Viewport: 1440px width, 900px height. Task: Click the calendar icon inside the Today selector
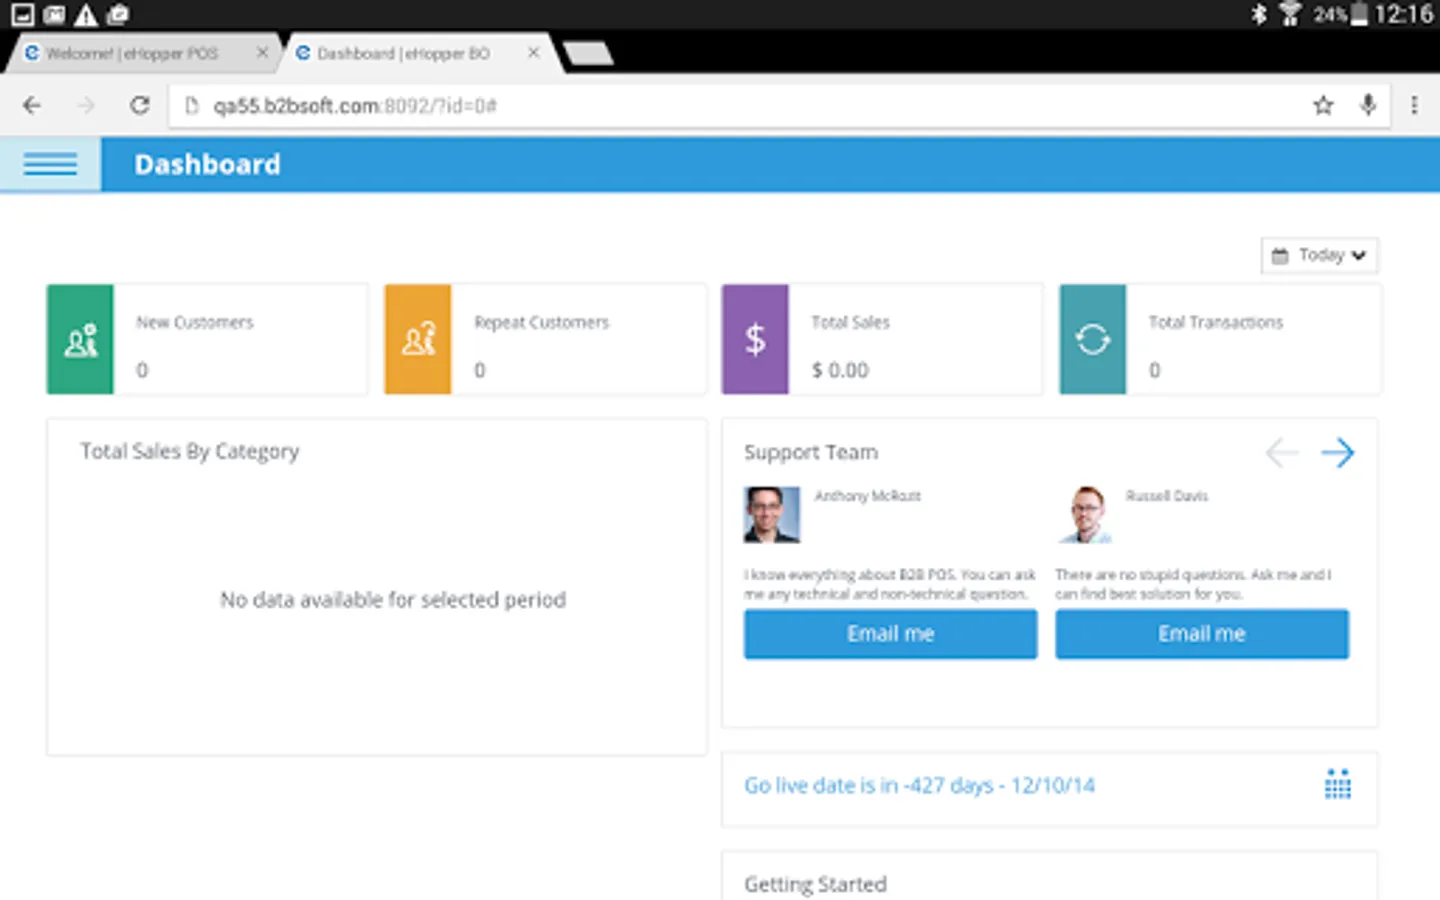[1283, 255]
